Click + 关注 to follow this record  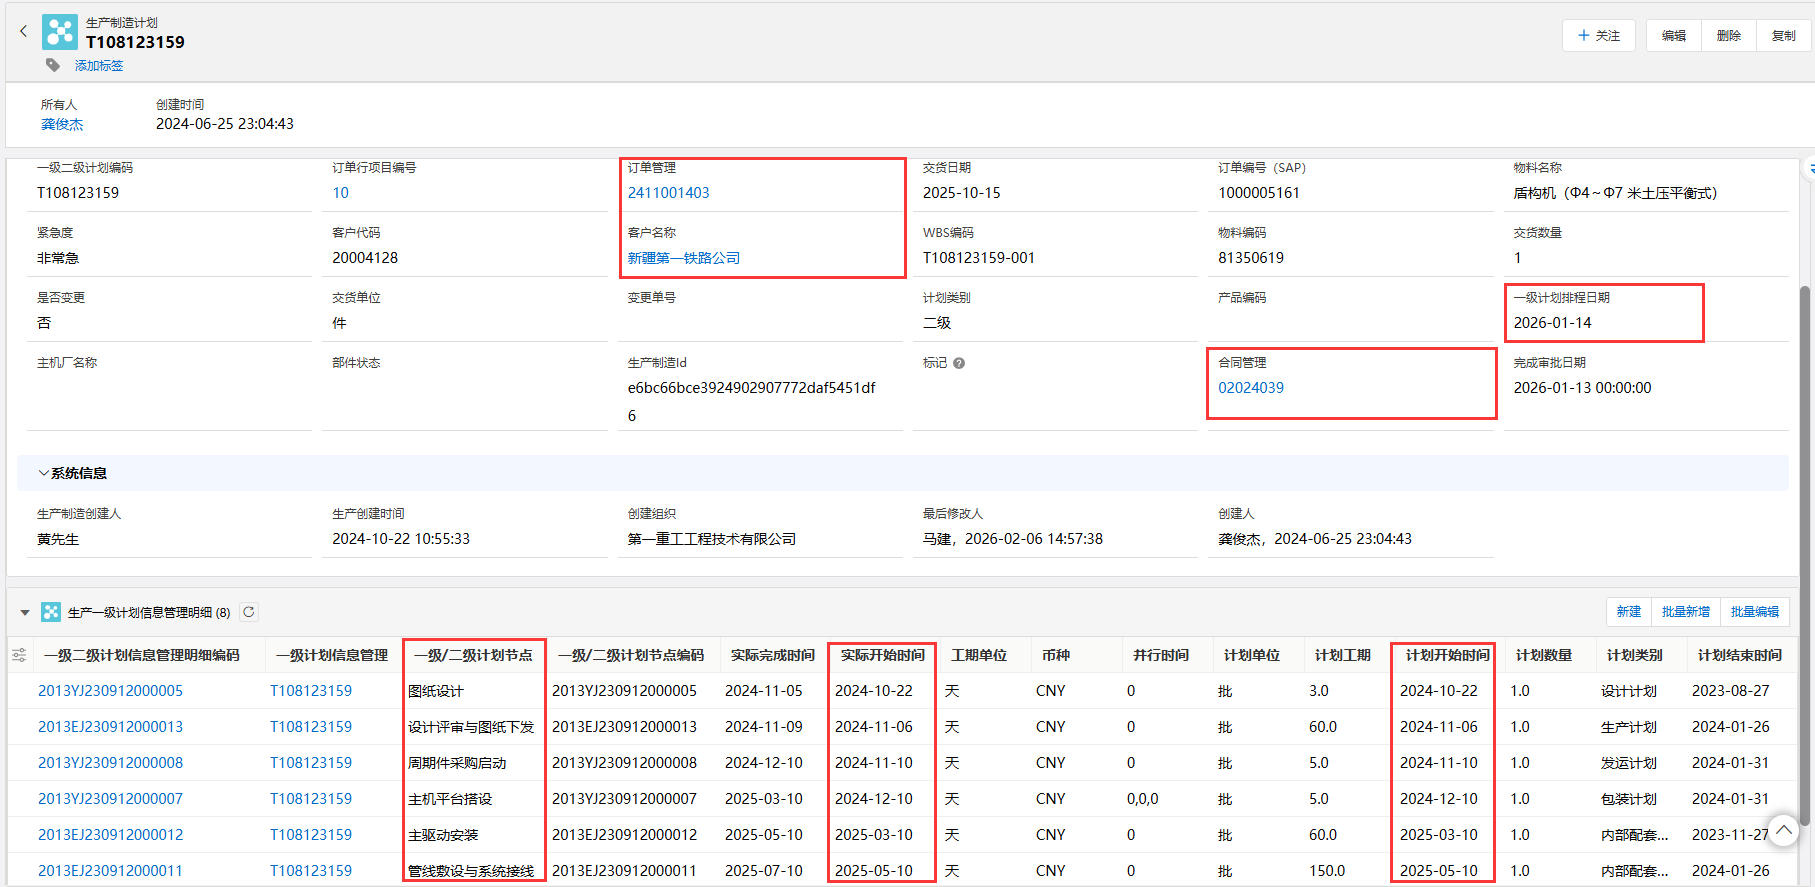[1598, 36]
